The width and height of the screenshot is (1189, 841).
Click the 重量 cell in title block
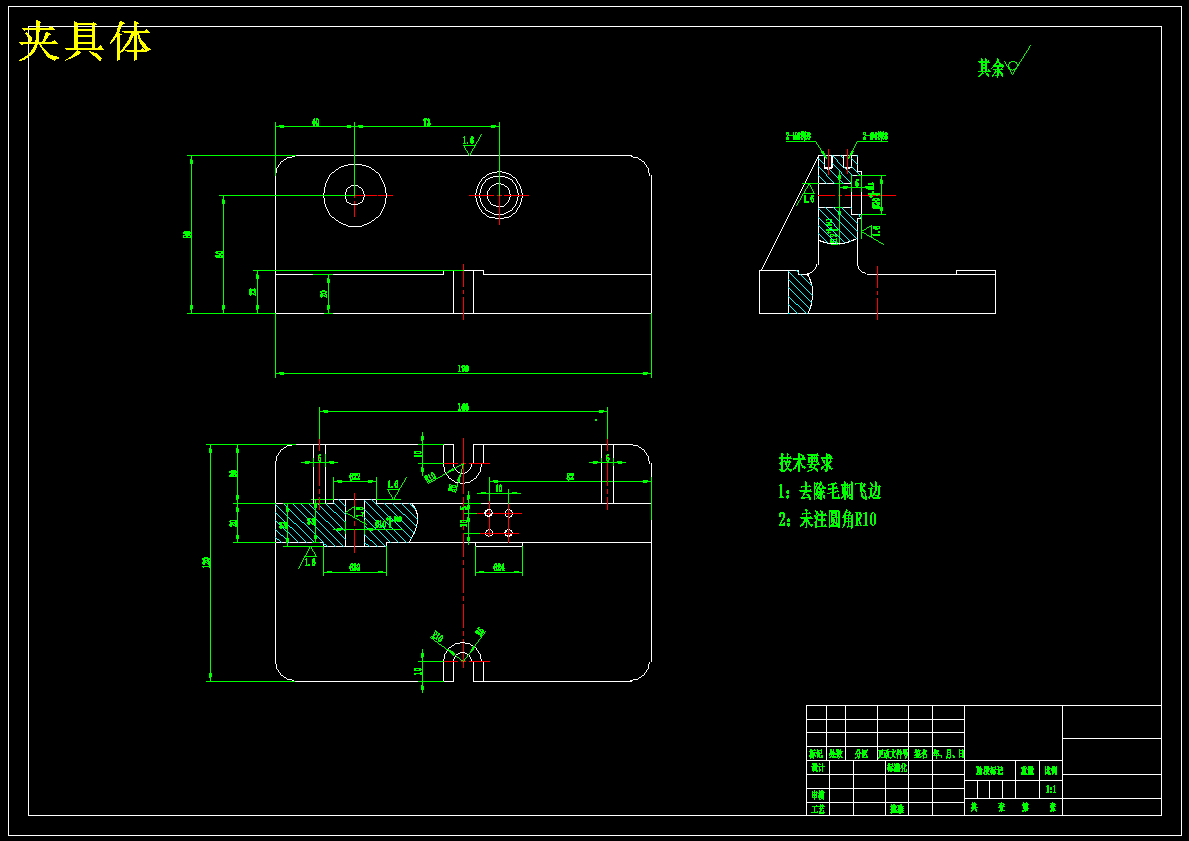pyautogui.click(x=1027, y=770)
